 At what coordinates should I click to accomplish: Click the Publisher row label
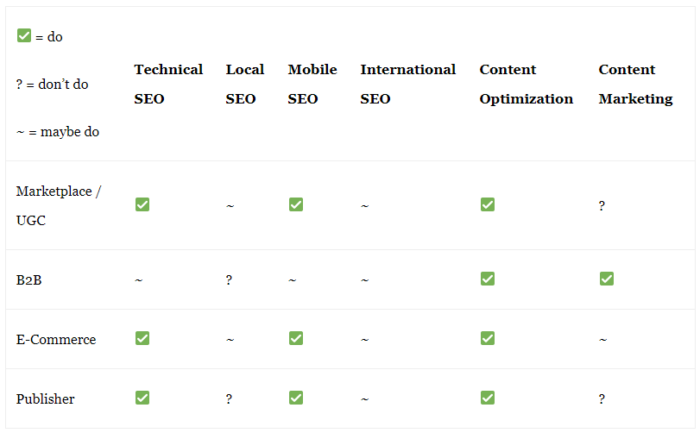pyautogui.click(x=46, y=399)
